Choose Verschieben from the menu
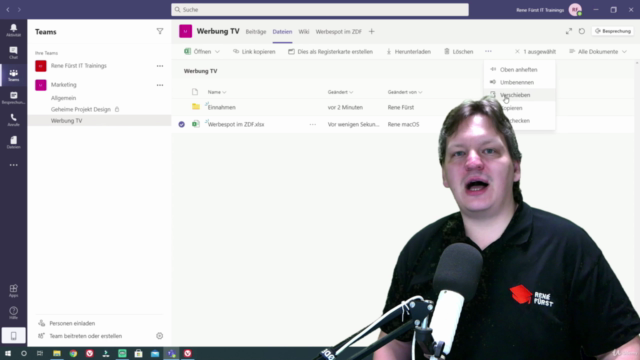 [x=519, y=95]
